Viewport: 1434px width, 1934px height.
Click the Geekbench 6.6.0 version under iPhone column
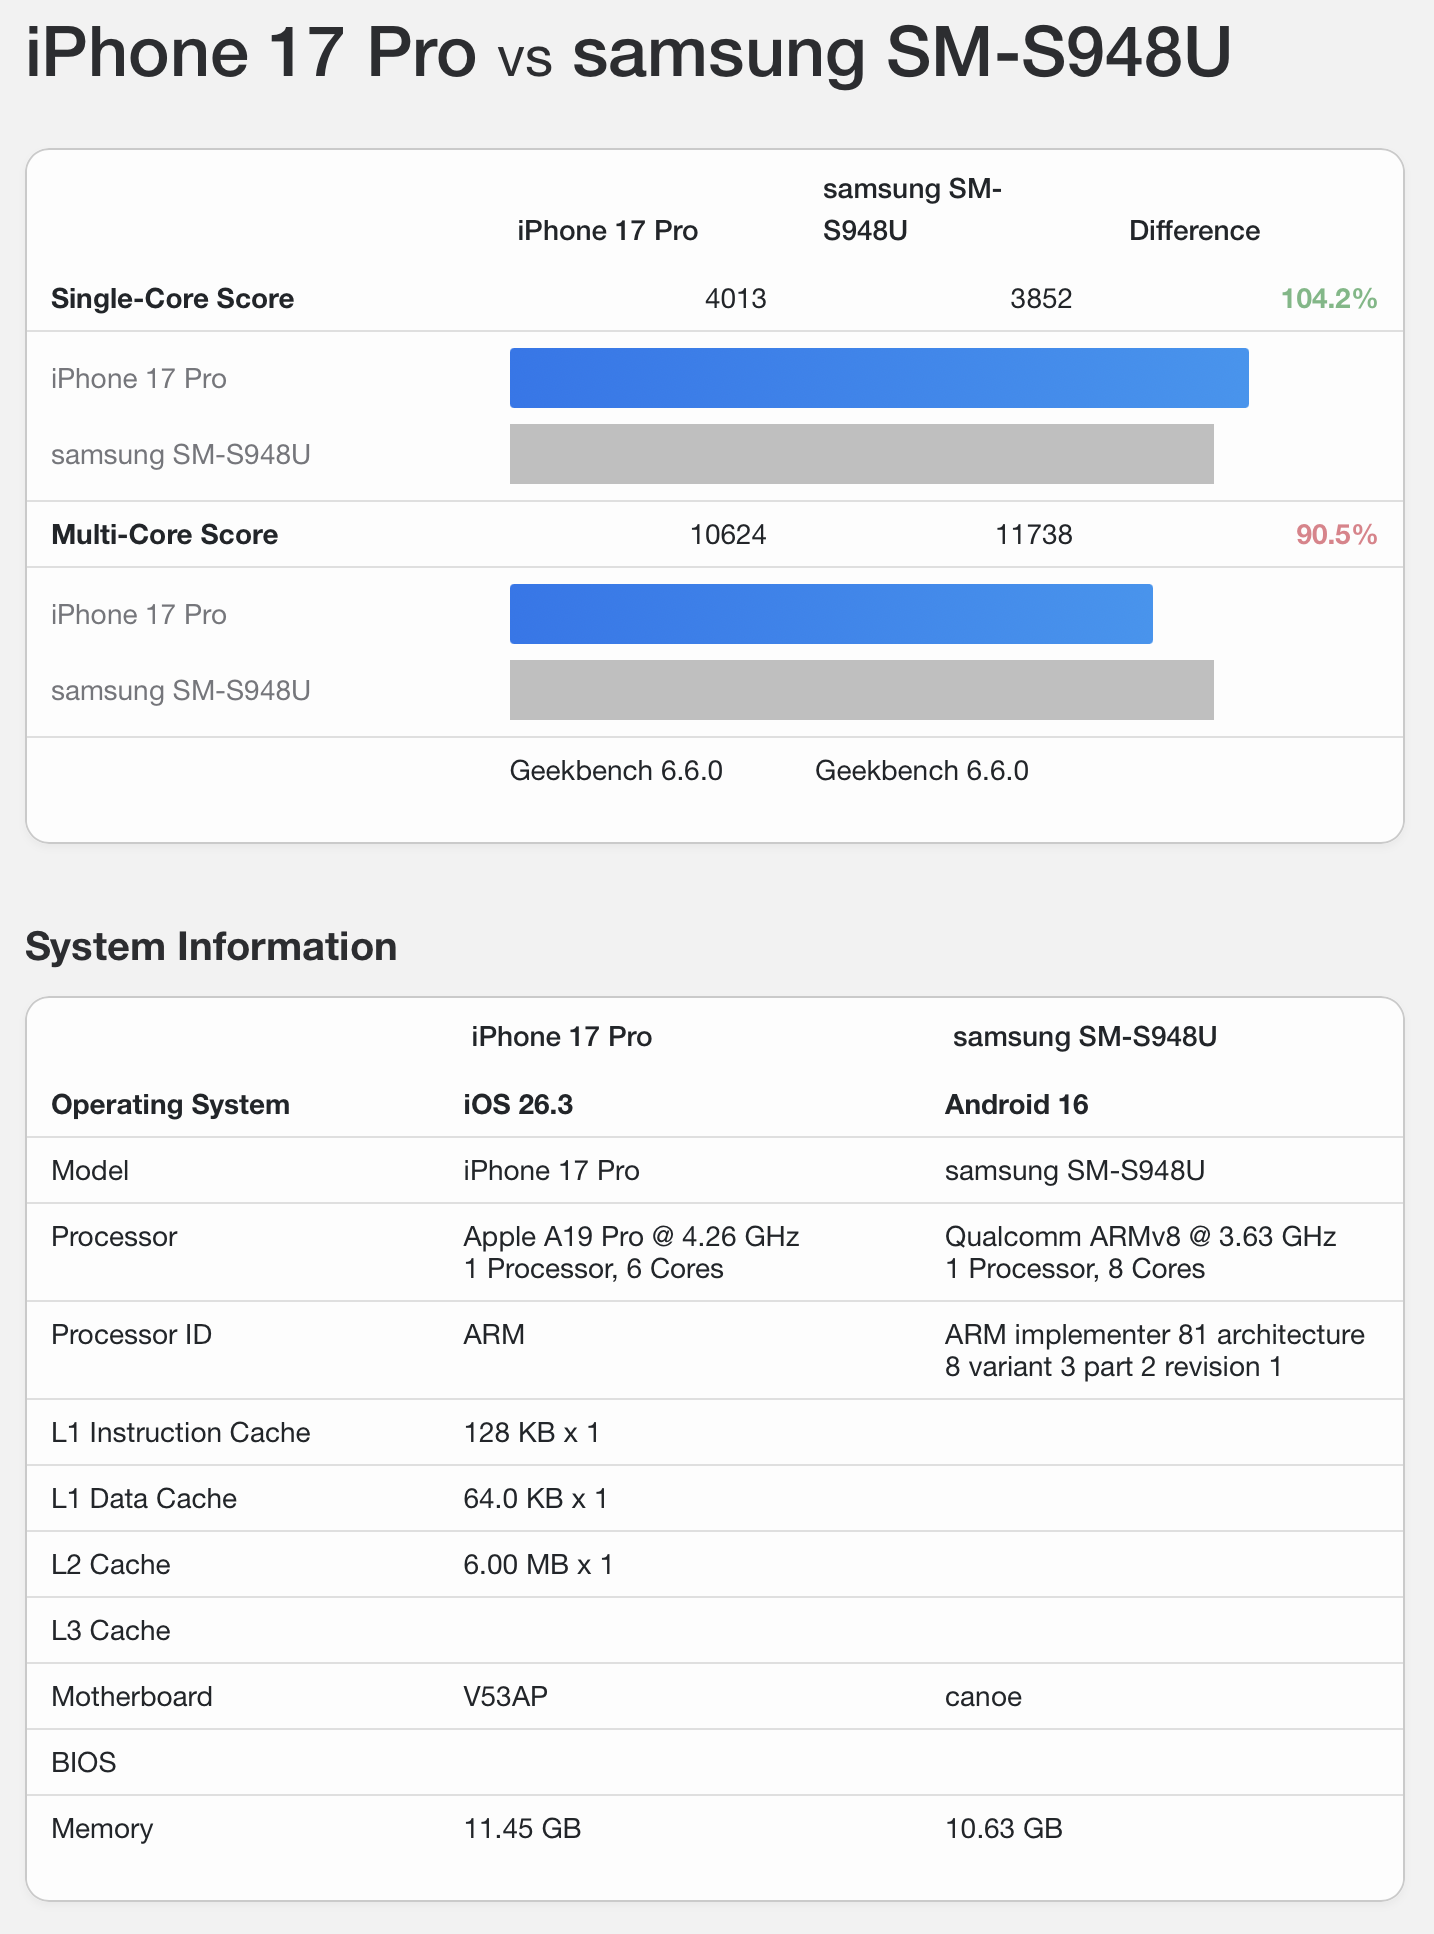[616, 771]
